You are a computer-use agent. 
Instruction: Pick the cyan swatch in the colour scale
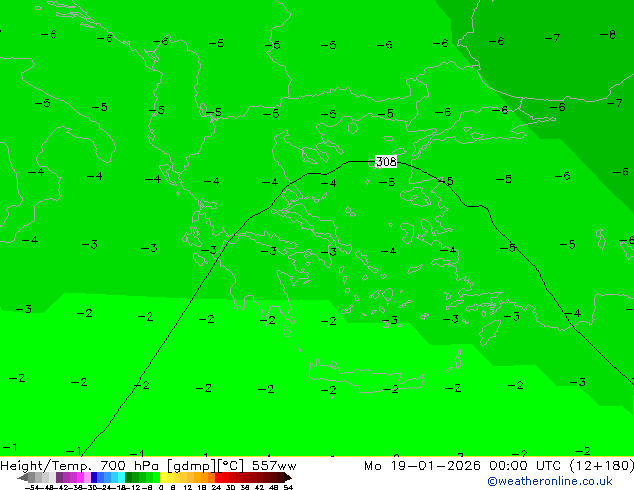tap(121, 477)
